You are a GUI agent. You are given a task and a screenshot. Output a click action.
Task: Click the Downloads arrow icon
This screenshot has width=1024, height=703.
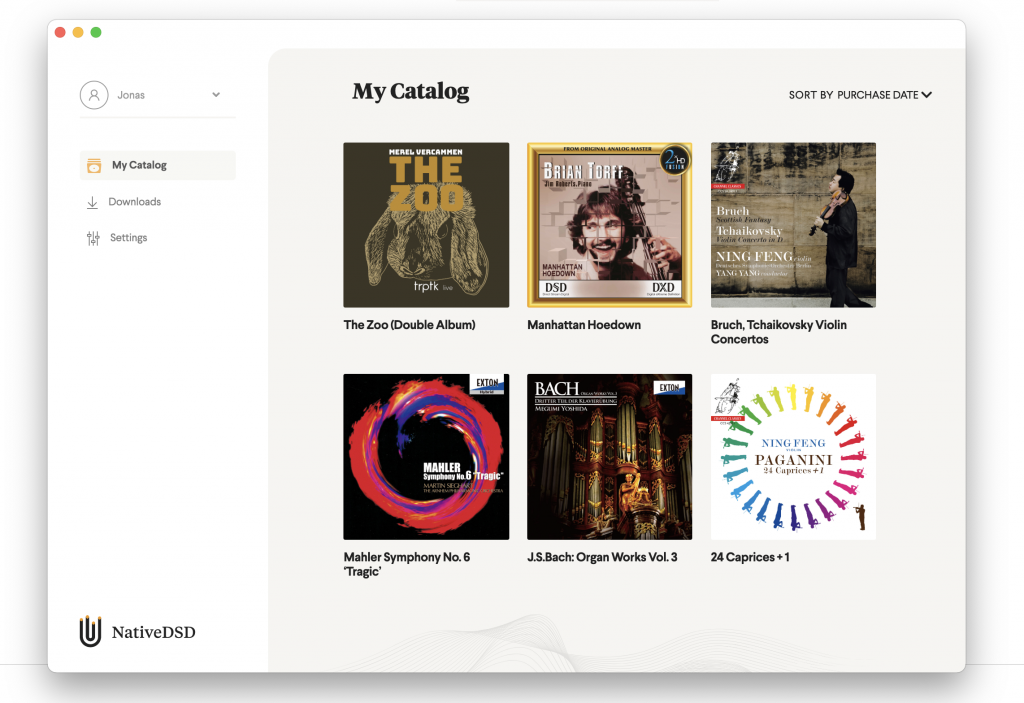pos(93,203)
